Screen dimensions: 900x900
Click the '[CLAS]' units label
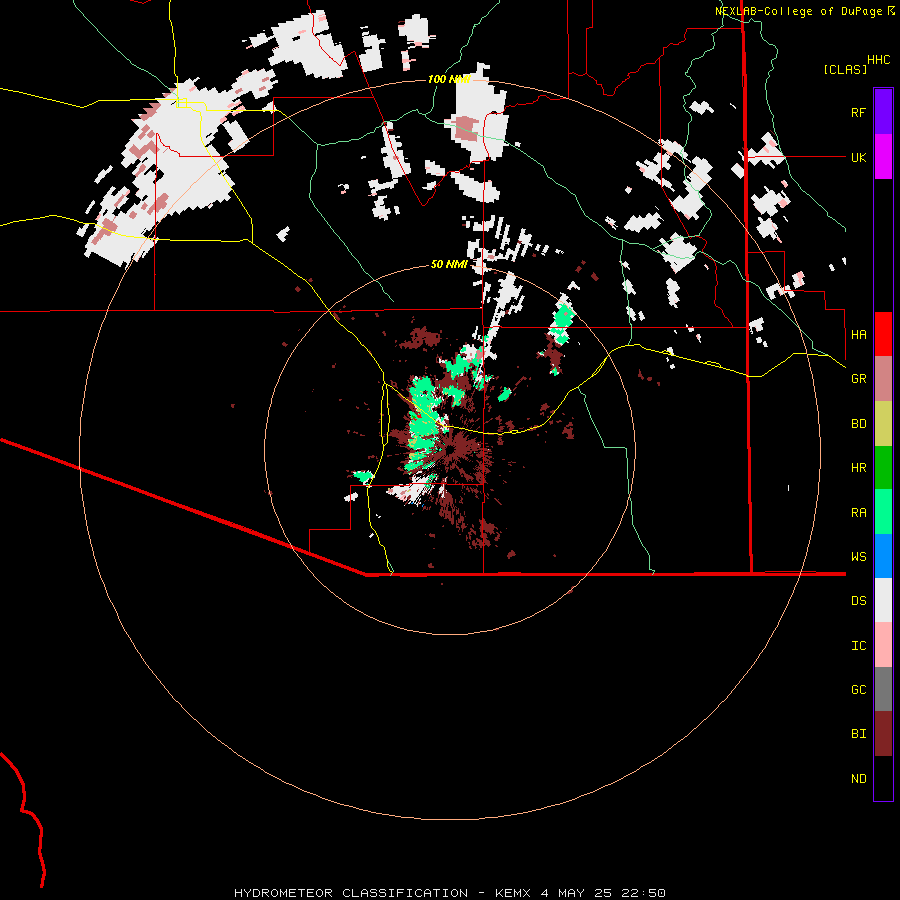click(x=845, y=69)
